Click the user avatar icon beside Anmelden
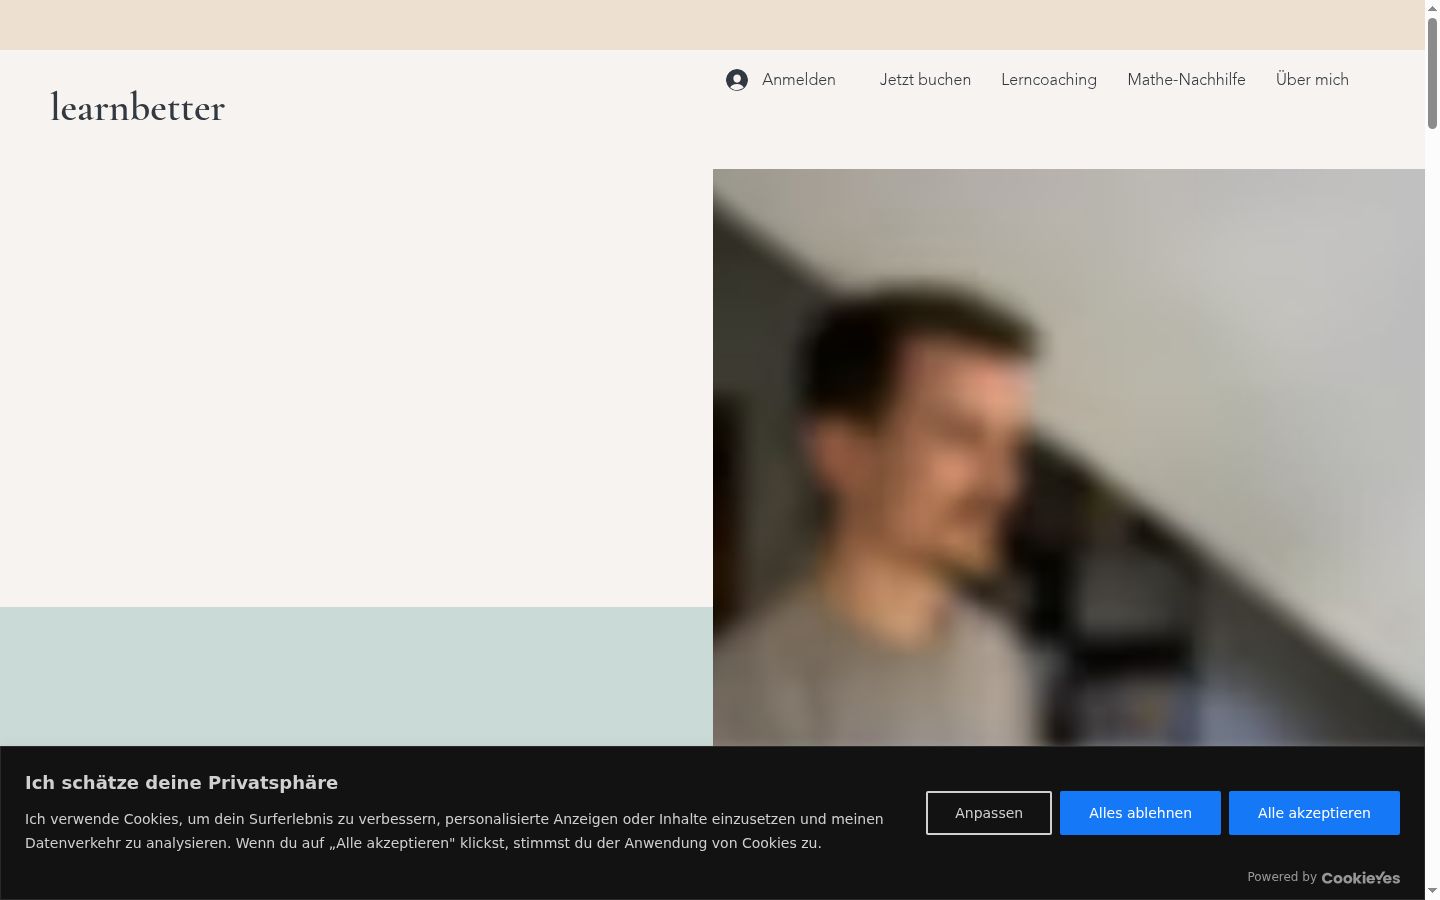Image resolution: width=1440 pixels, height=900 pixels. (737, 80)
